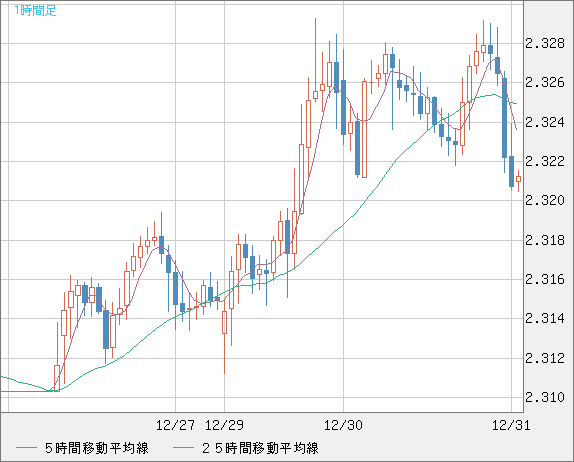Click the purple 5-hour average legend line

(x=27, y=448)
